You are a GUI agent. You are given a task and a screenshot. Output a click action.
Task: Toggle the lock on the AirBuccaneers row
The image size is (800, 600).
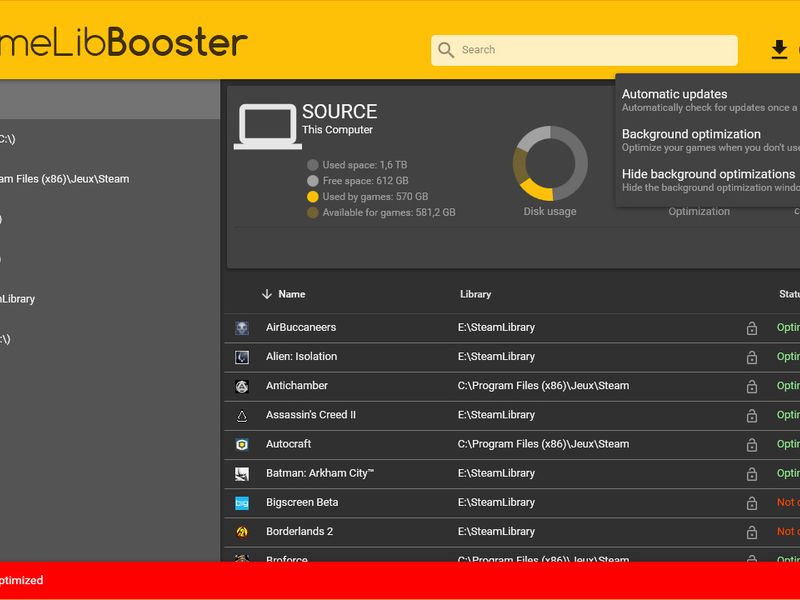[752, 328]
